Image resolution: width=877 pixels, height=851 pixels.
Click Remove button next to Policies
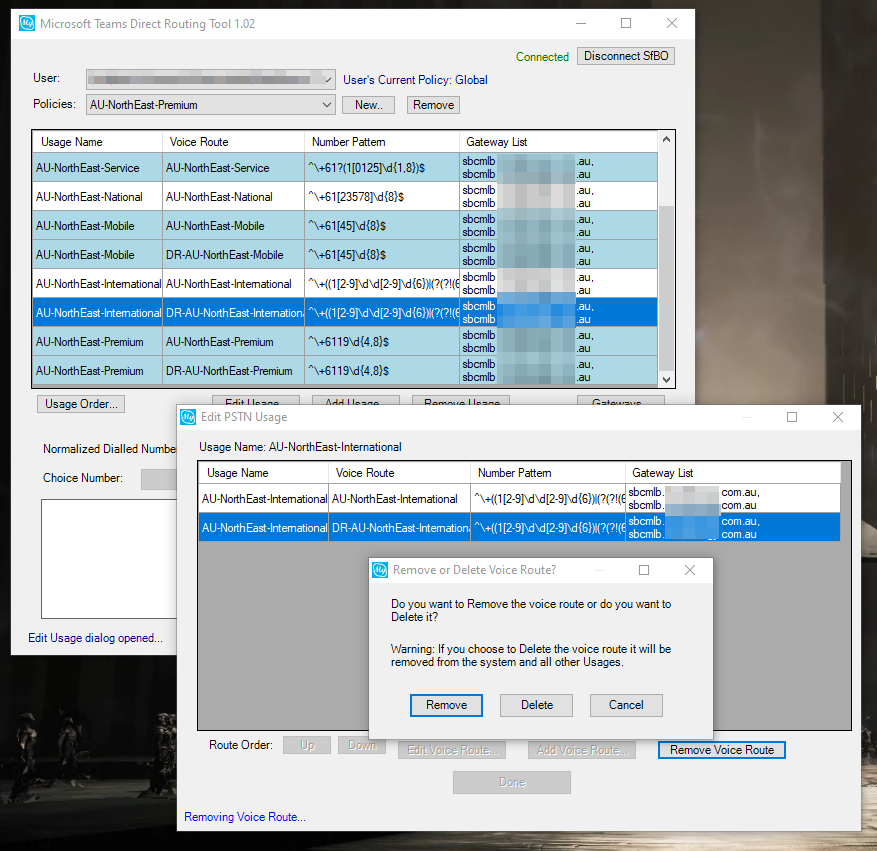[x=433, y=105]
